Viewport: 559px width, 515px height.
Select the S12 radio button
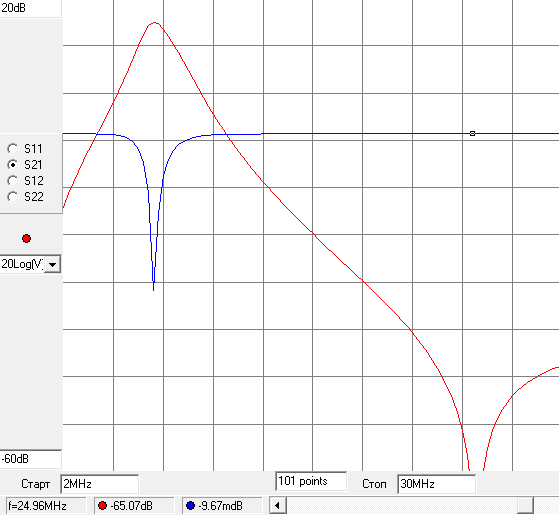tap(13, 181)
